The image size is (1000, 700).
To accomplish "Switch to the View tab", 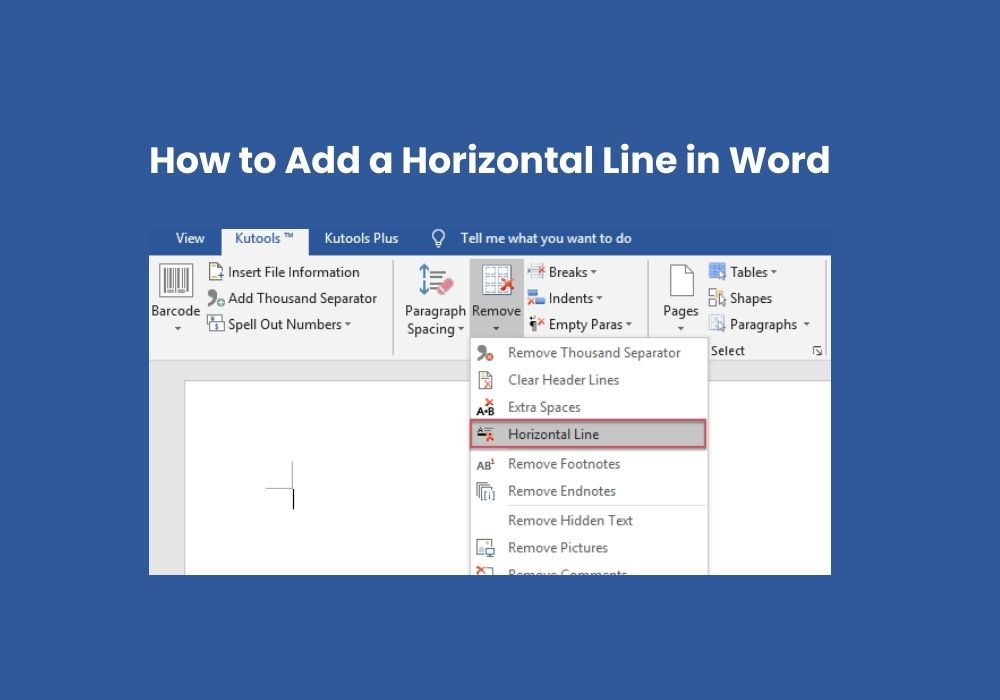I will (x=190, y=238).
